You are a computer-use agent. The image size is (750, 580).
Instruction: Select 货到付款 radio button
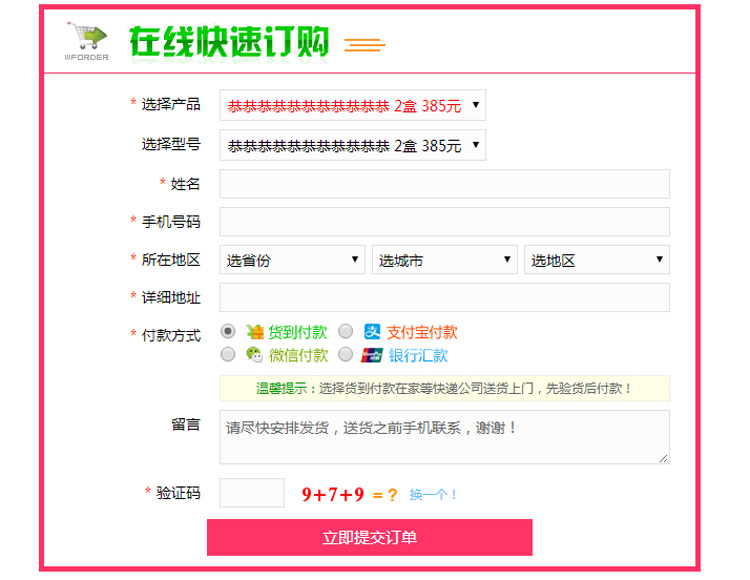(x=228, y=331)
